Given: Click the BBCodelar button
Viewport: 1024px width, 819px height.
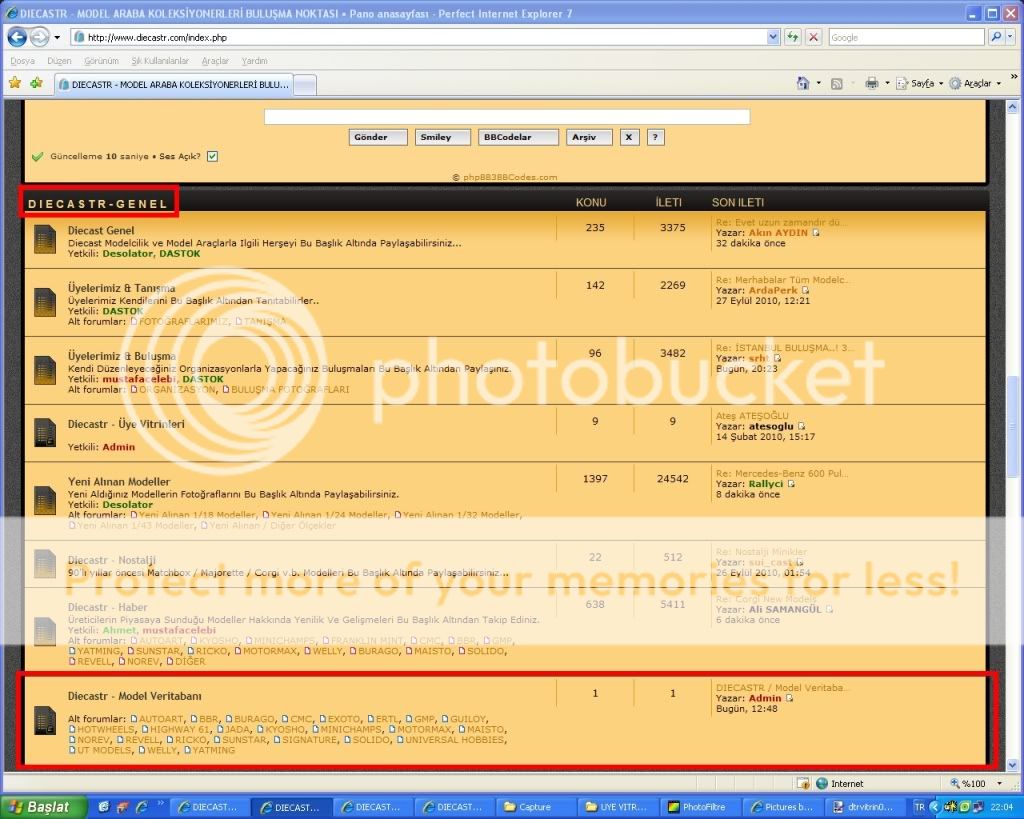Looking at the screenshot, I should (x=518, y=137).
